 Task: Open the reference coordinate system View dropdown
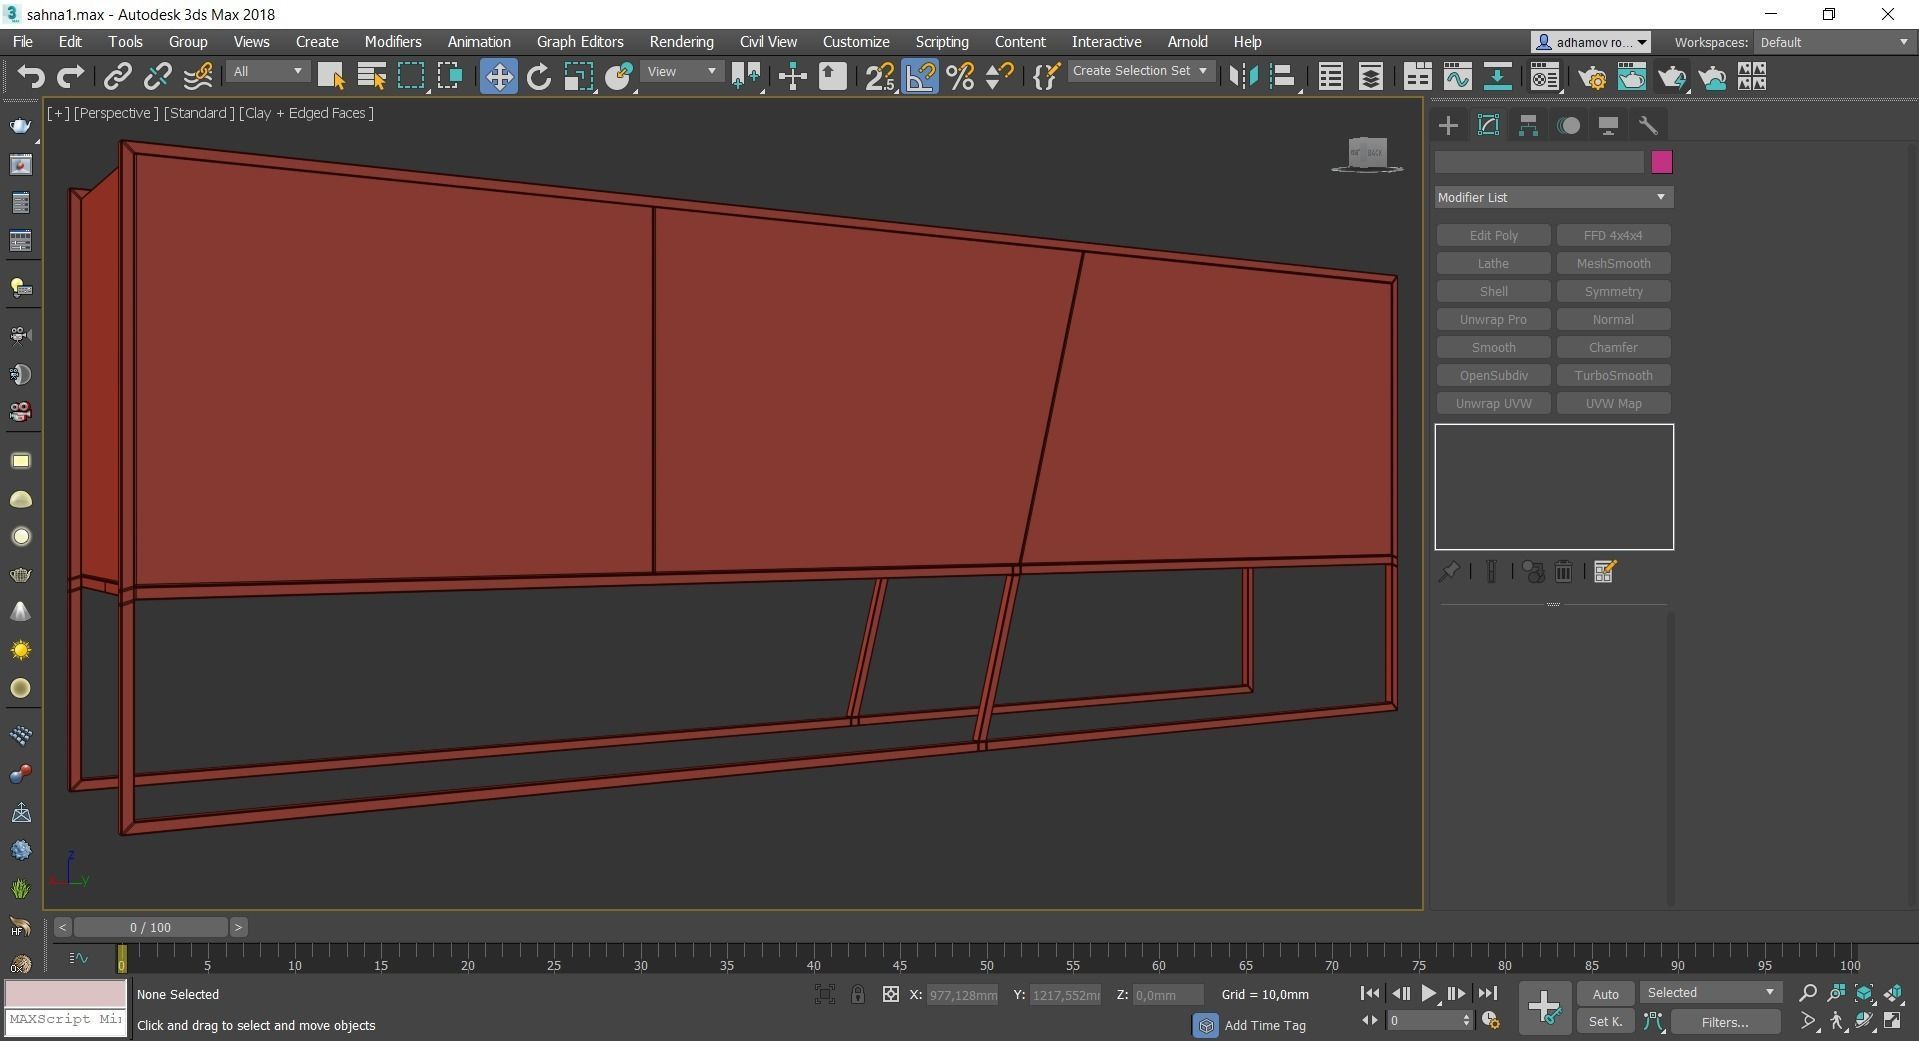point(682,72)
